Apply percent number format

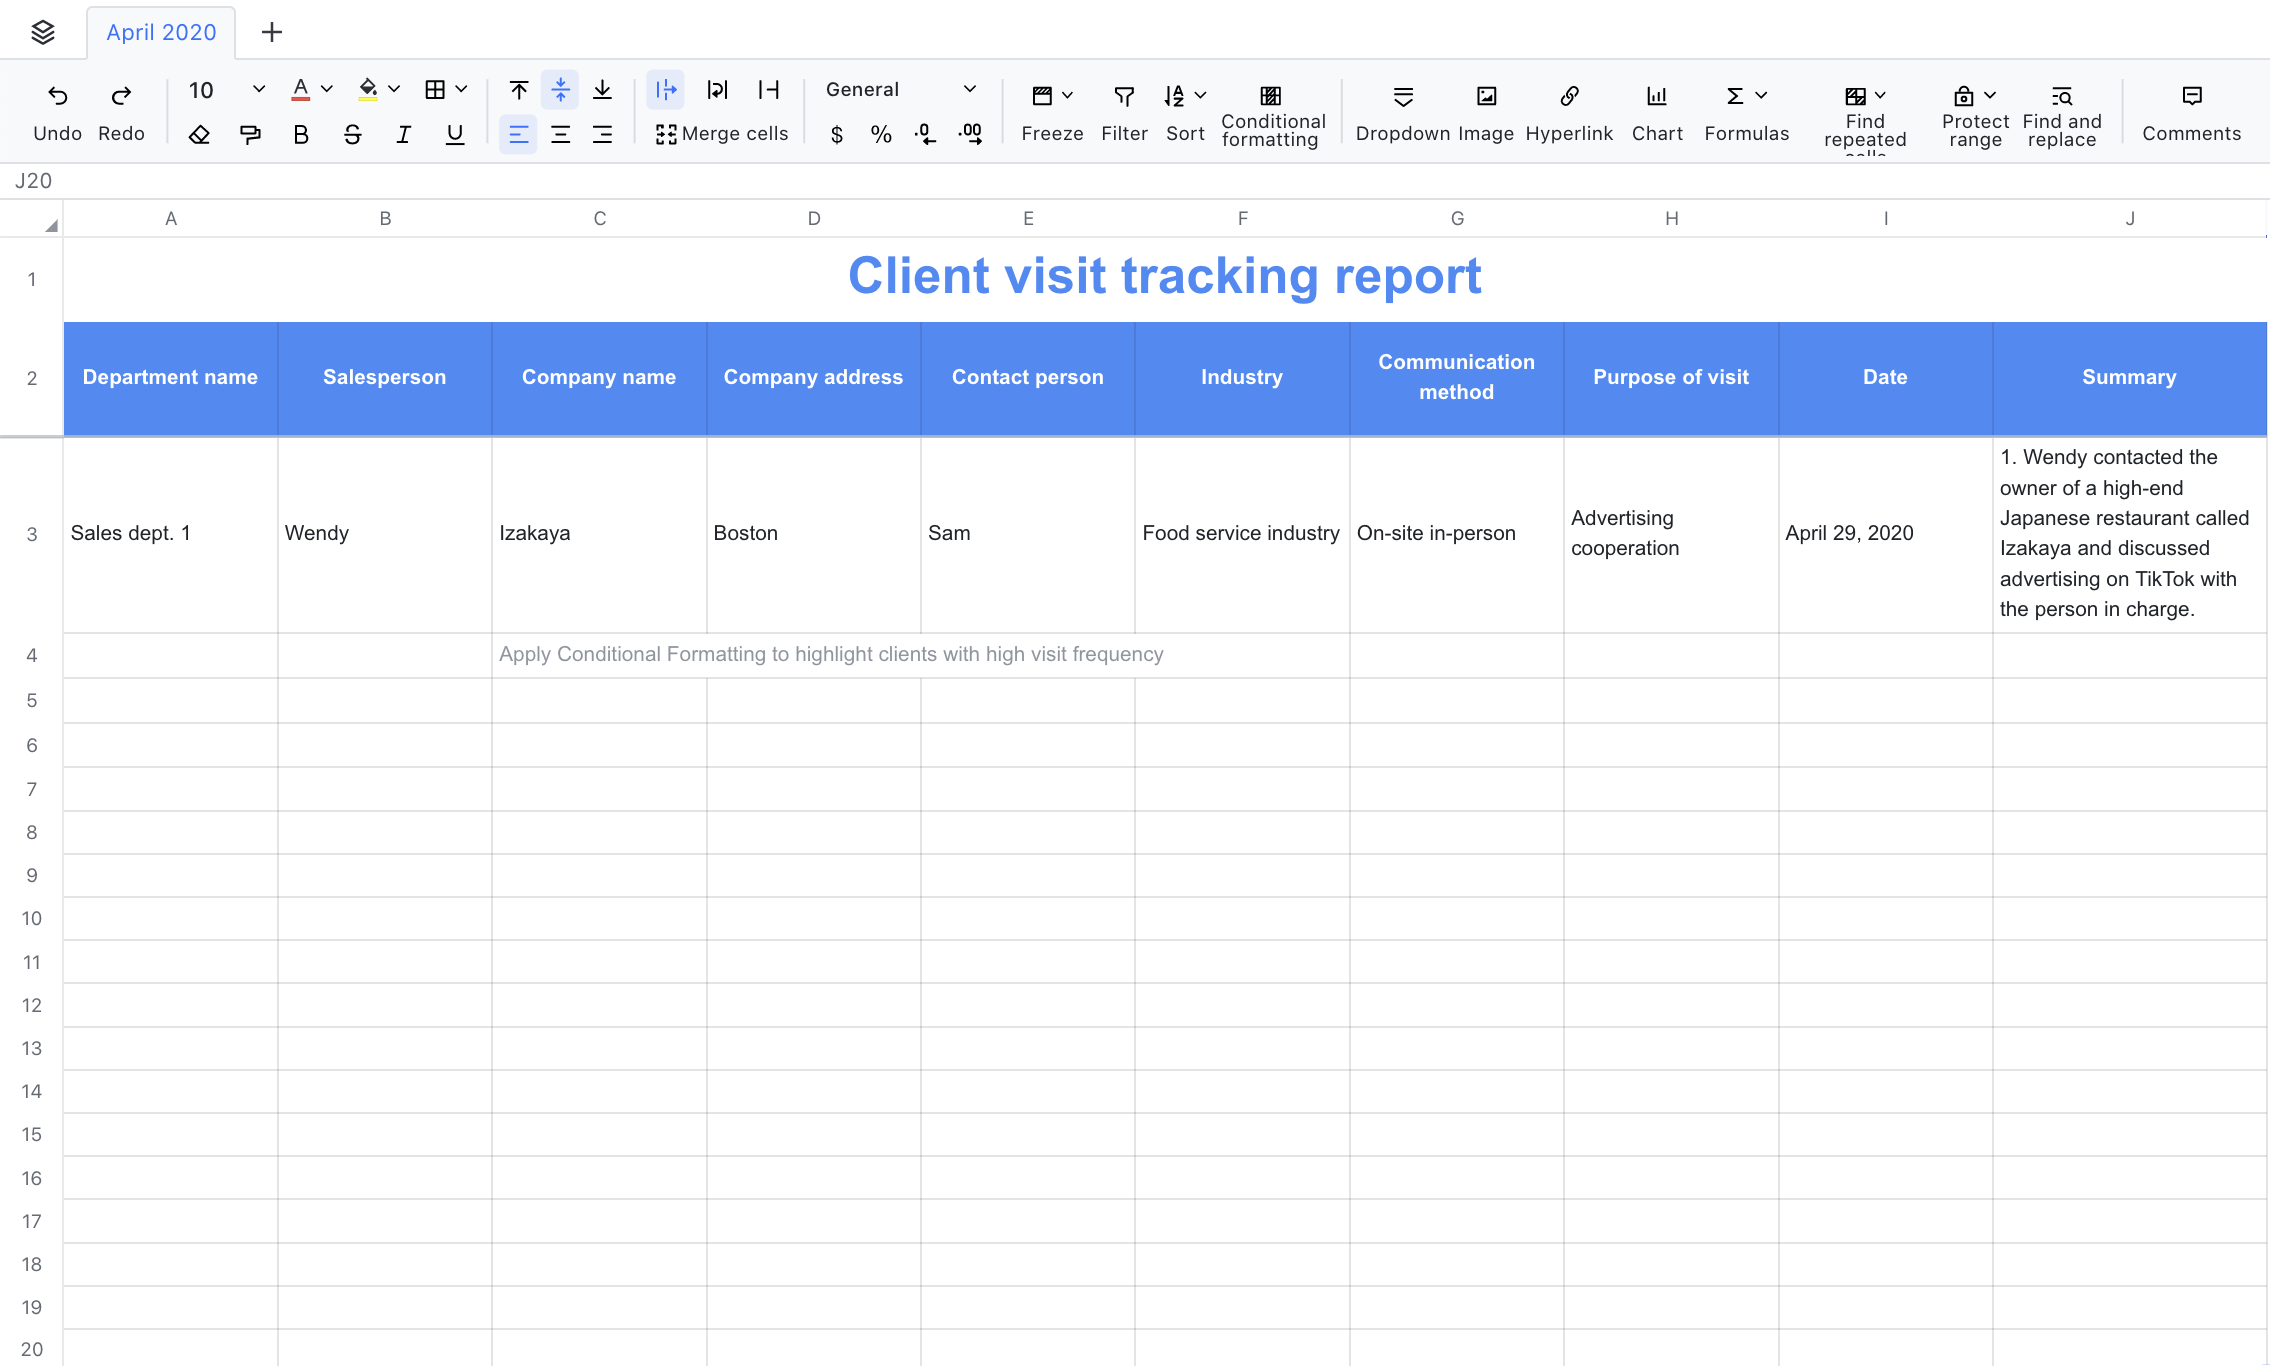(x=881, y=134)
